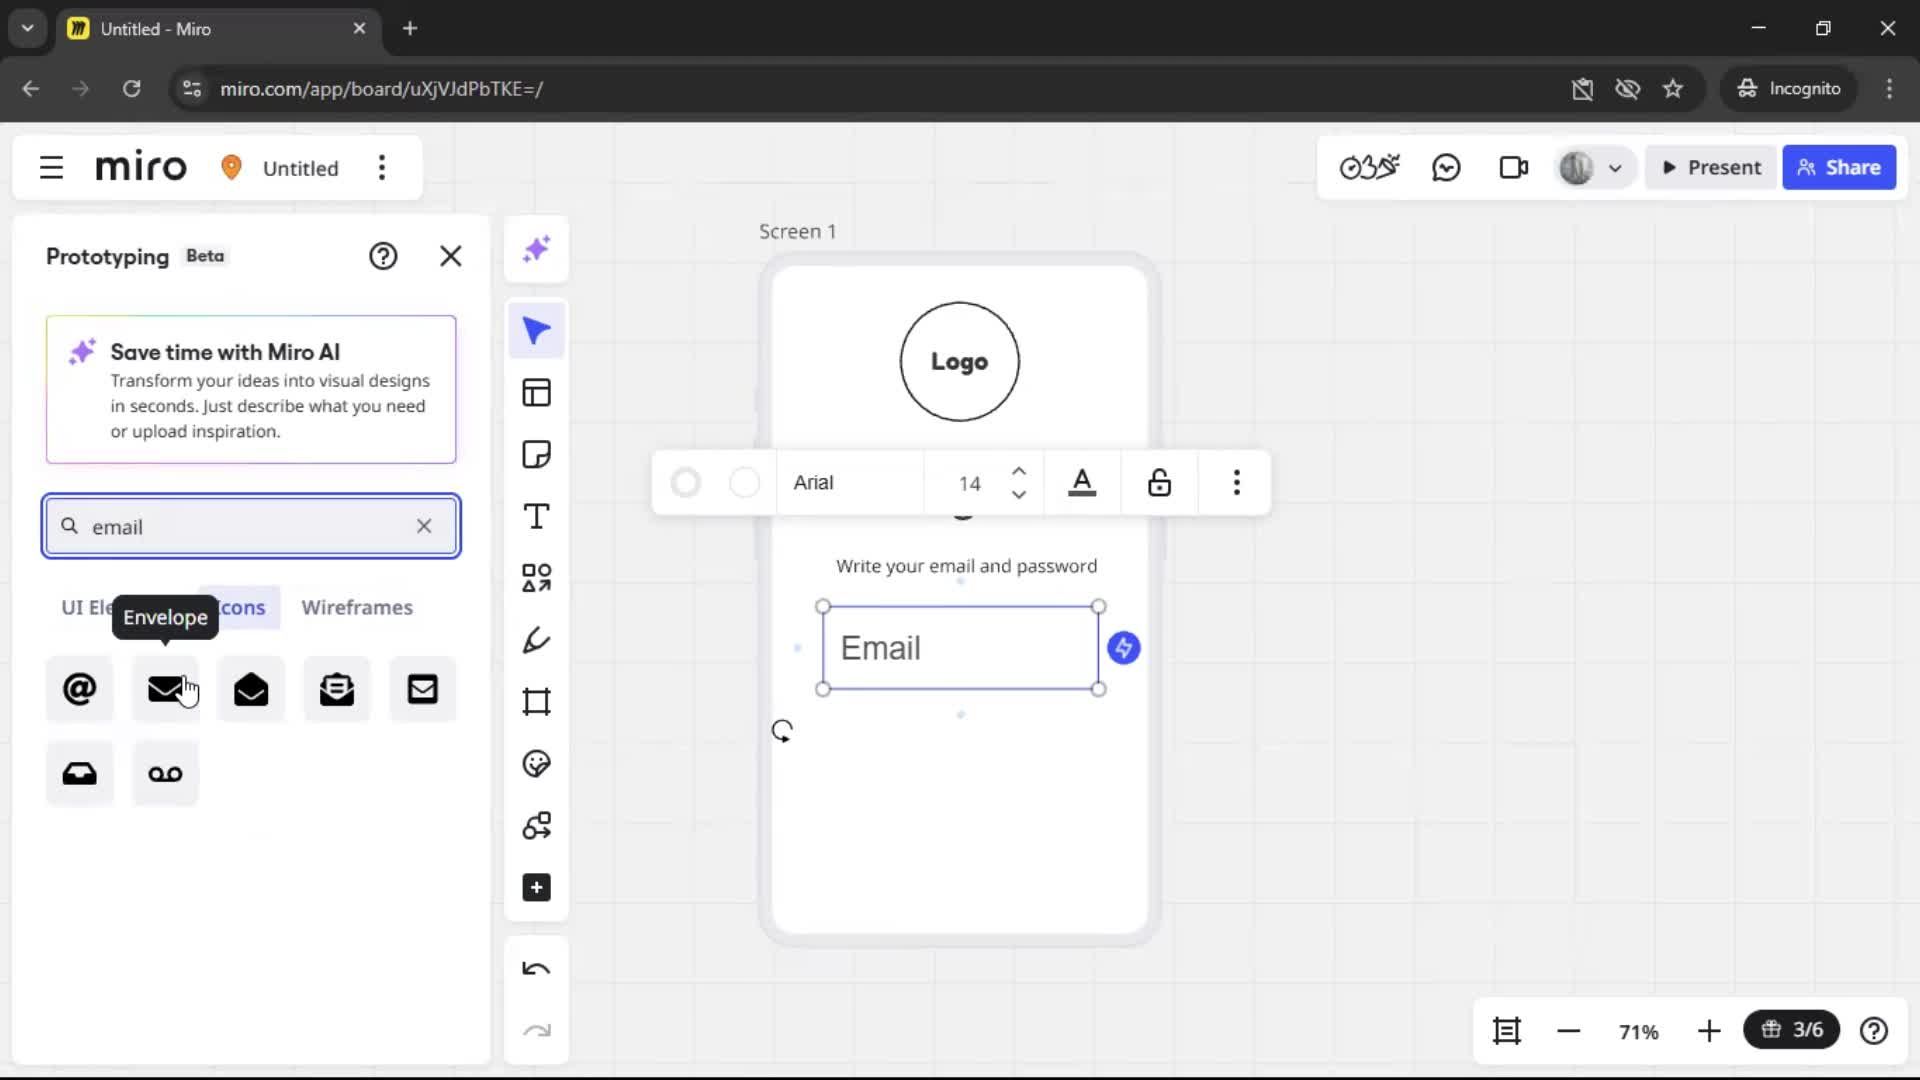Viewport: 1920px width, 1080px height.
Task: Insert the Envelope icon
Action: (x=166, y=689)
